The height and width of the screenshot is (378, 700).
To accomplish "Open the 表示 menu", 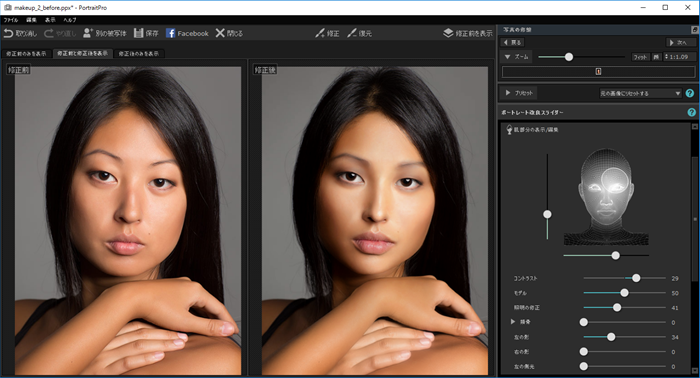I will [x=50, y=20].
